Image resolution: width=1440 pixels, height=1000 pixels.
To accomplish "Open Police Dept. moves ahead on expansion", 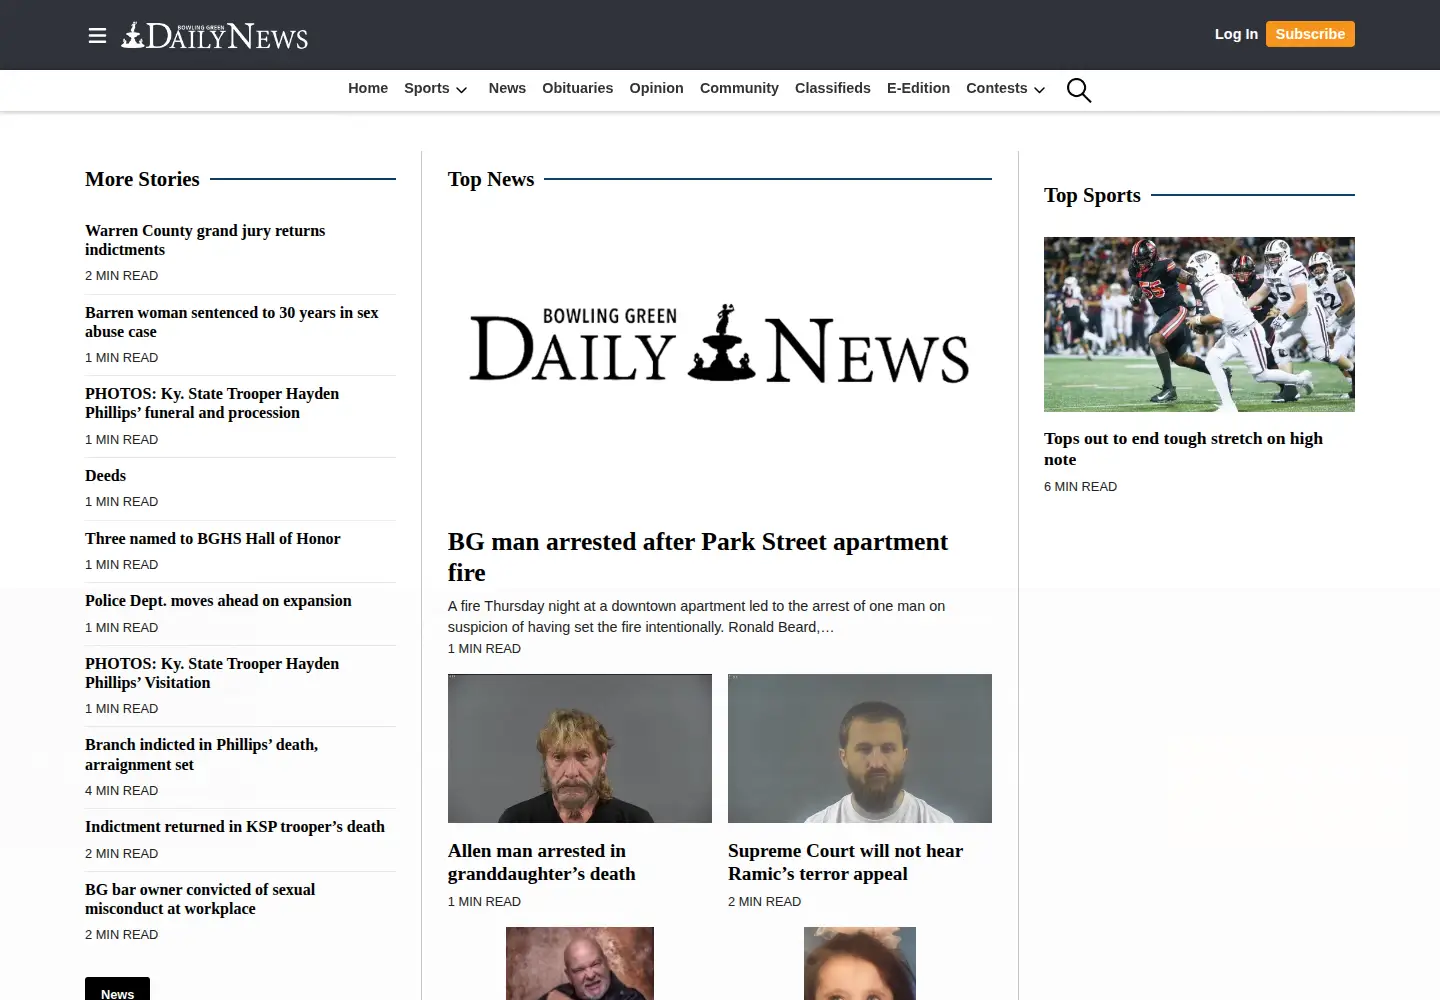I will click(x=218, y=601).
